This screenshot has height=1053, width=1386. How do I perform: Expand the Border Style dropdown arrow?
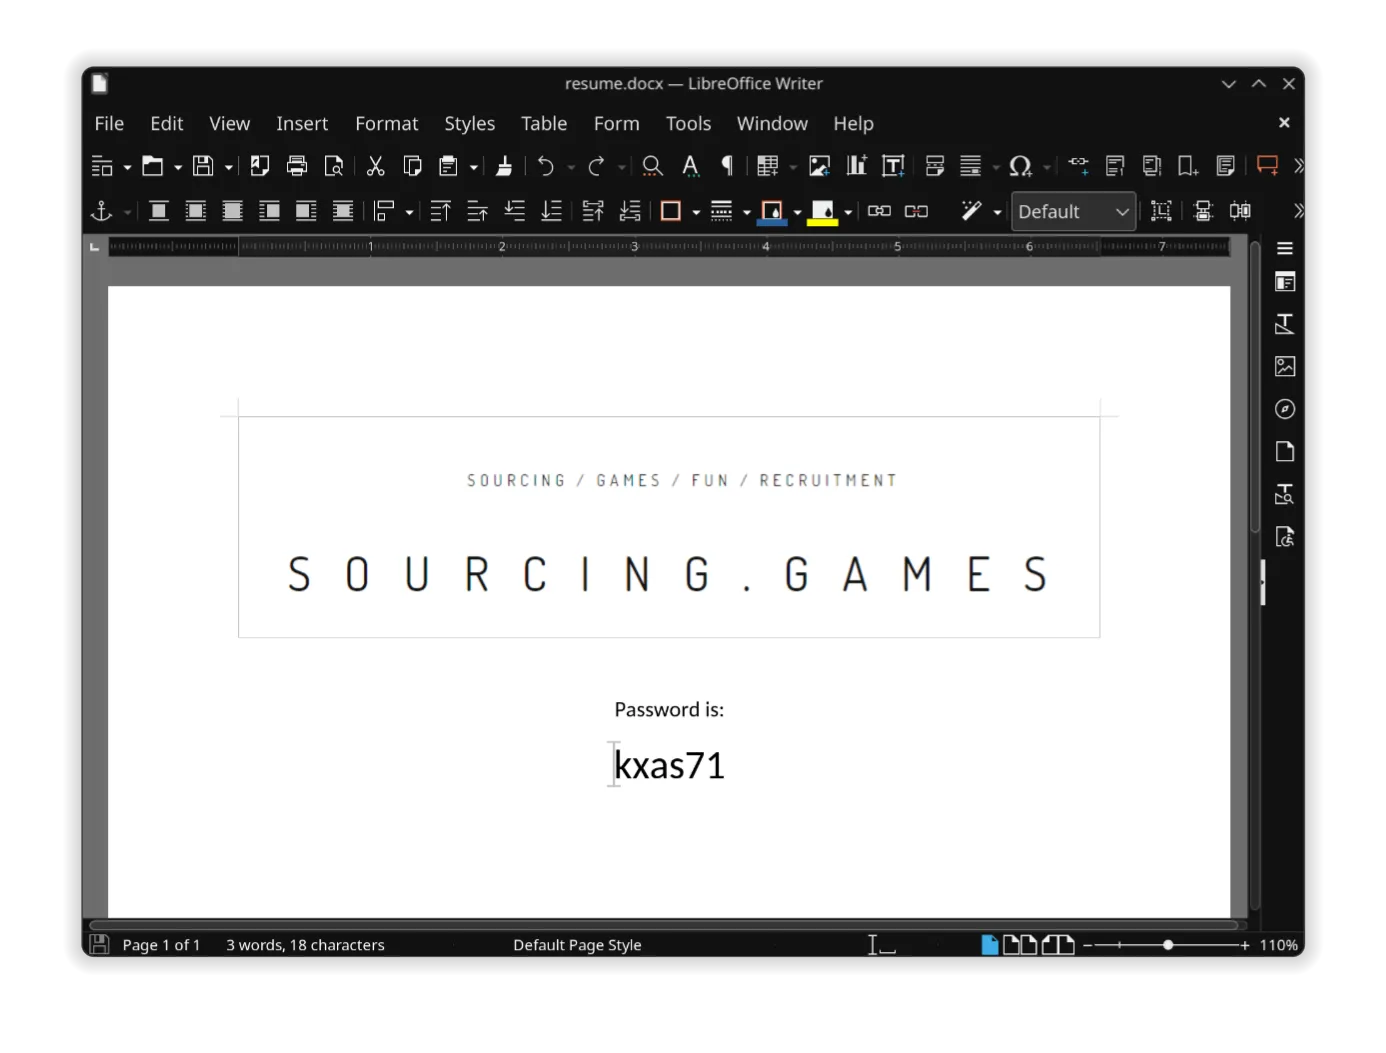pos(747,212)
